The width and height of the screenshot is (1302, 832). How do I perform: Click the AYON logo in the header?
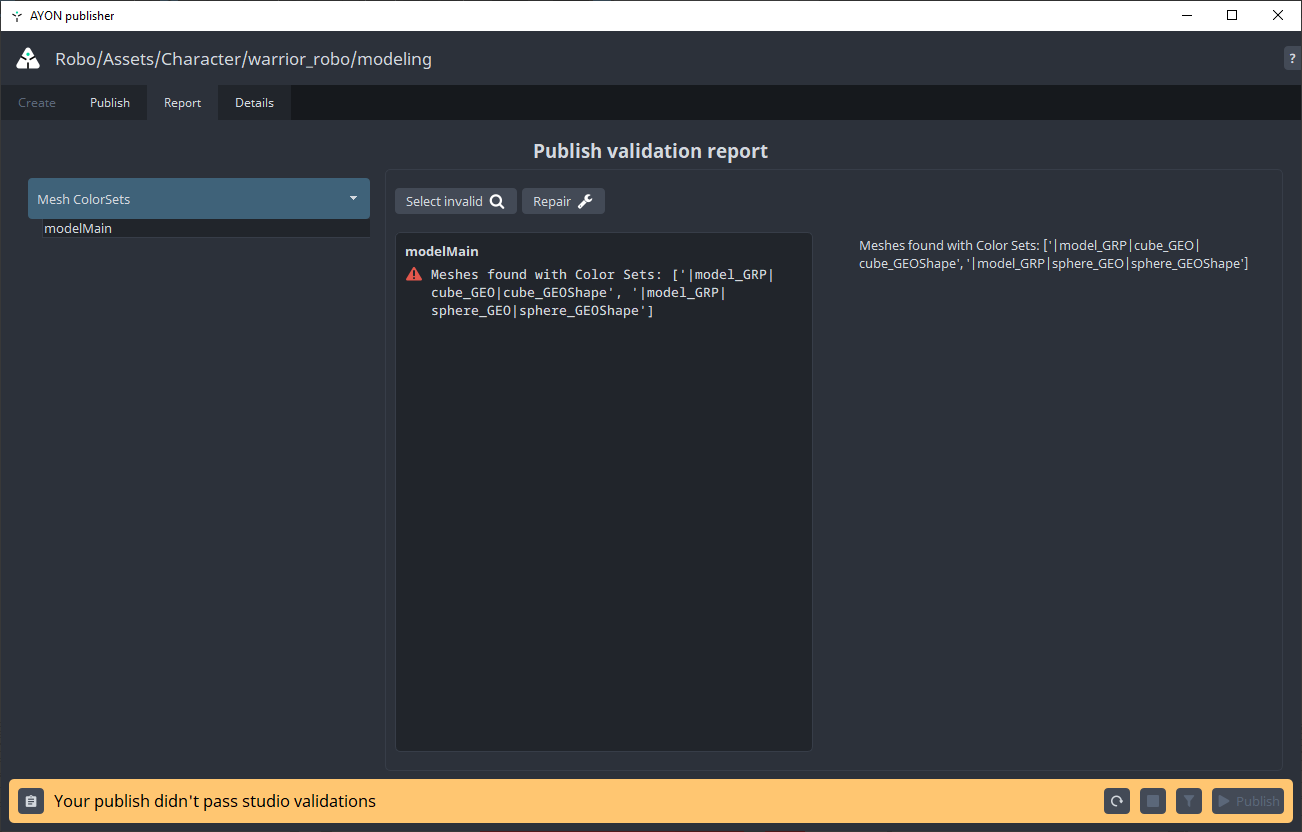(28, 59)
